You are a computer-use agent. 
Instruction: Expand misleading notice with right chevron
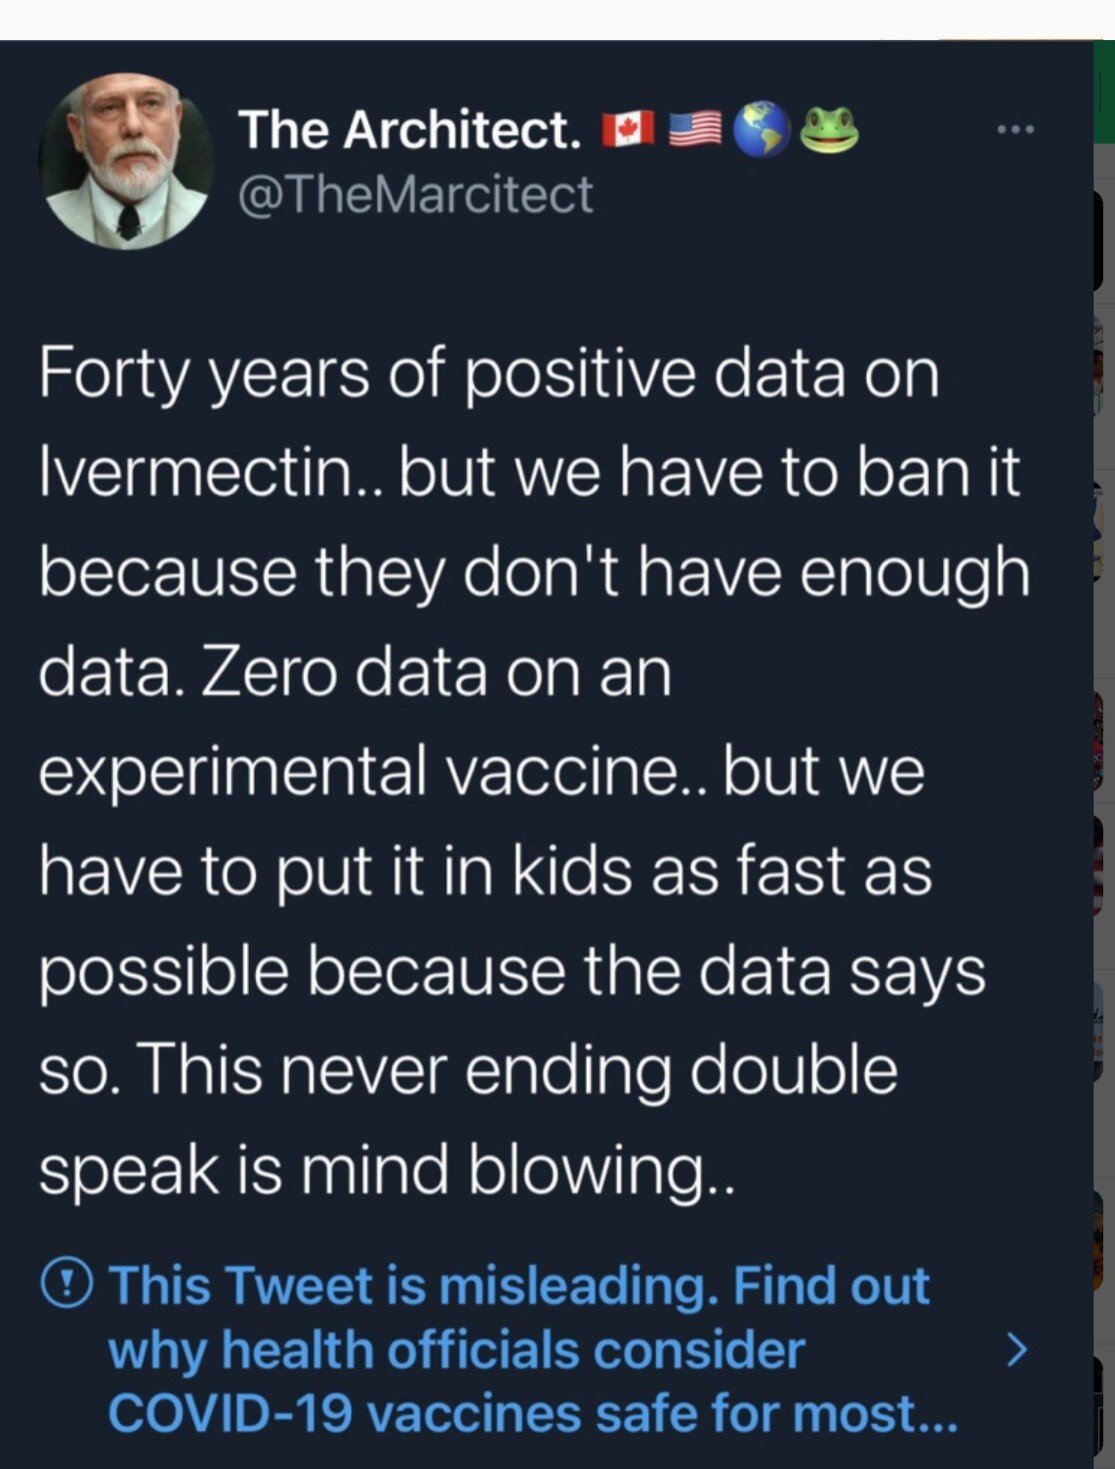pyautogui.click(x=1015, y=1349)
